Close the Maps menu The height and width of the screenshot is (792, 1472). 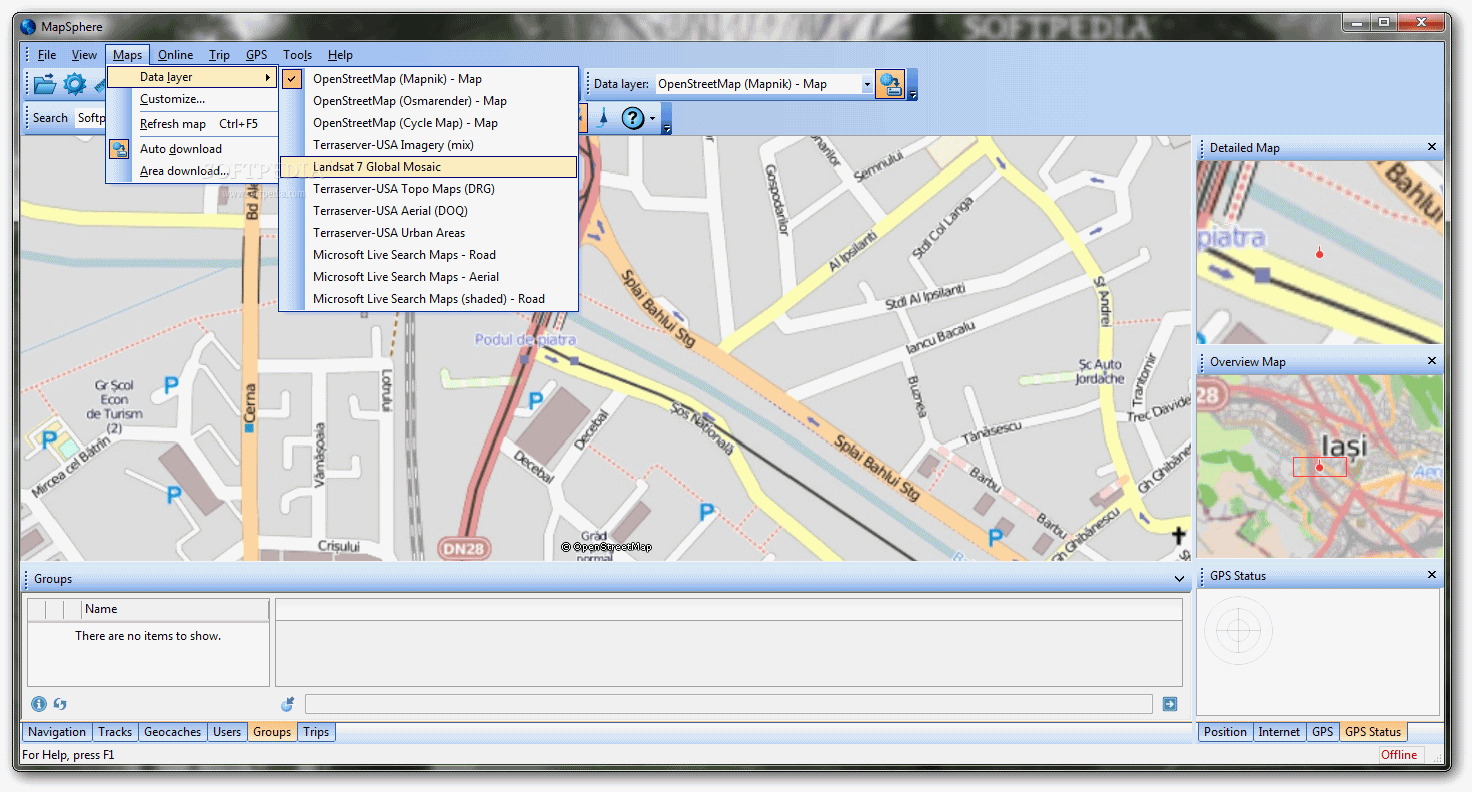[127, 55]
